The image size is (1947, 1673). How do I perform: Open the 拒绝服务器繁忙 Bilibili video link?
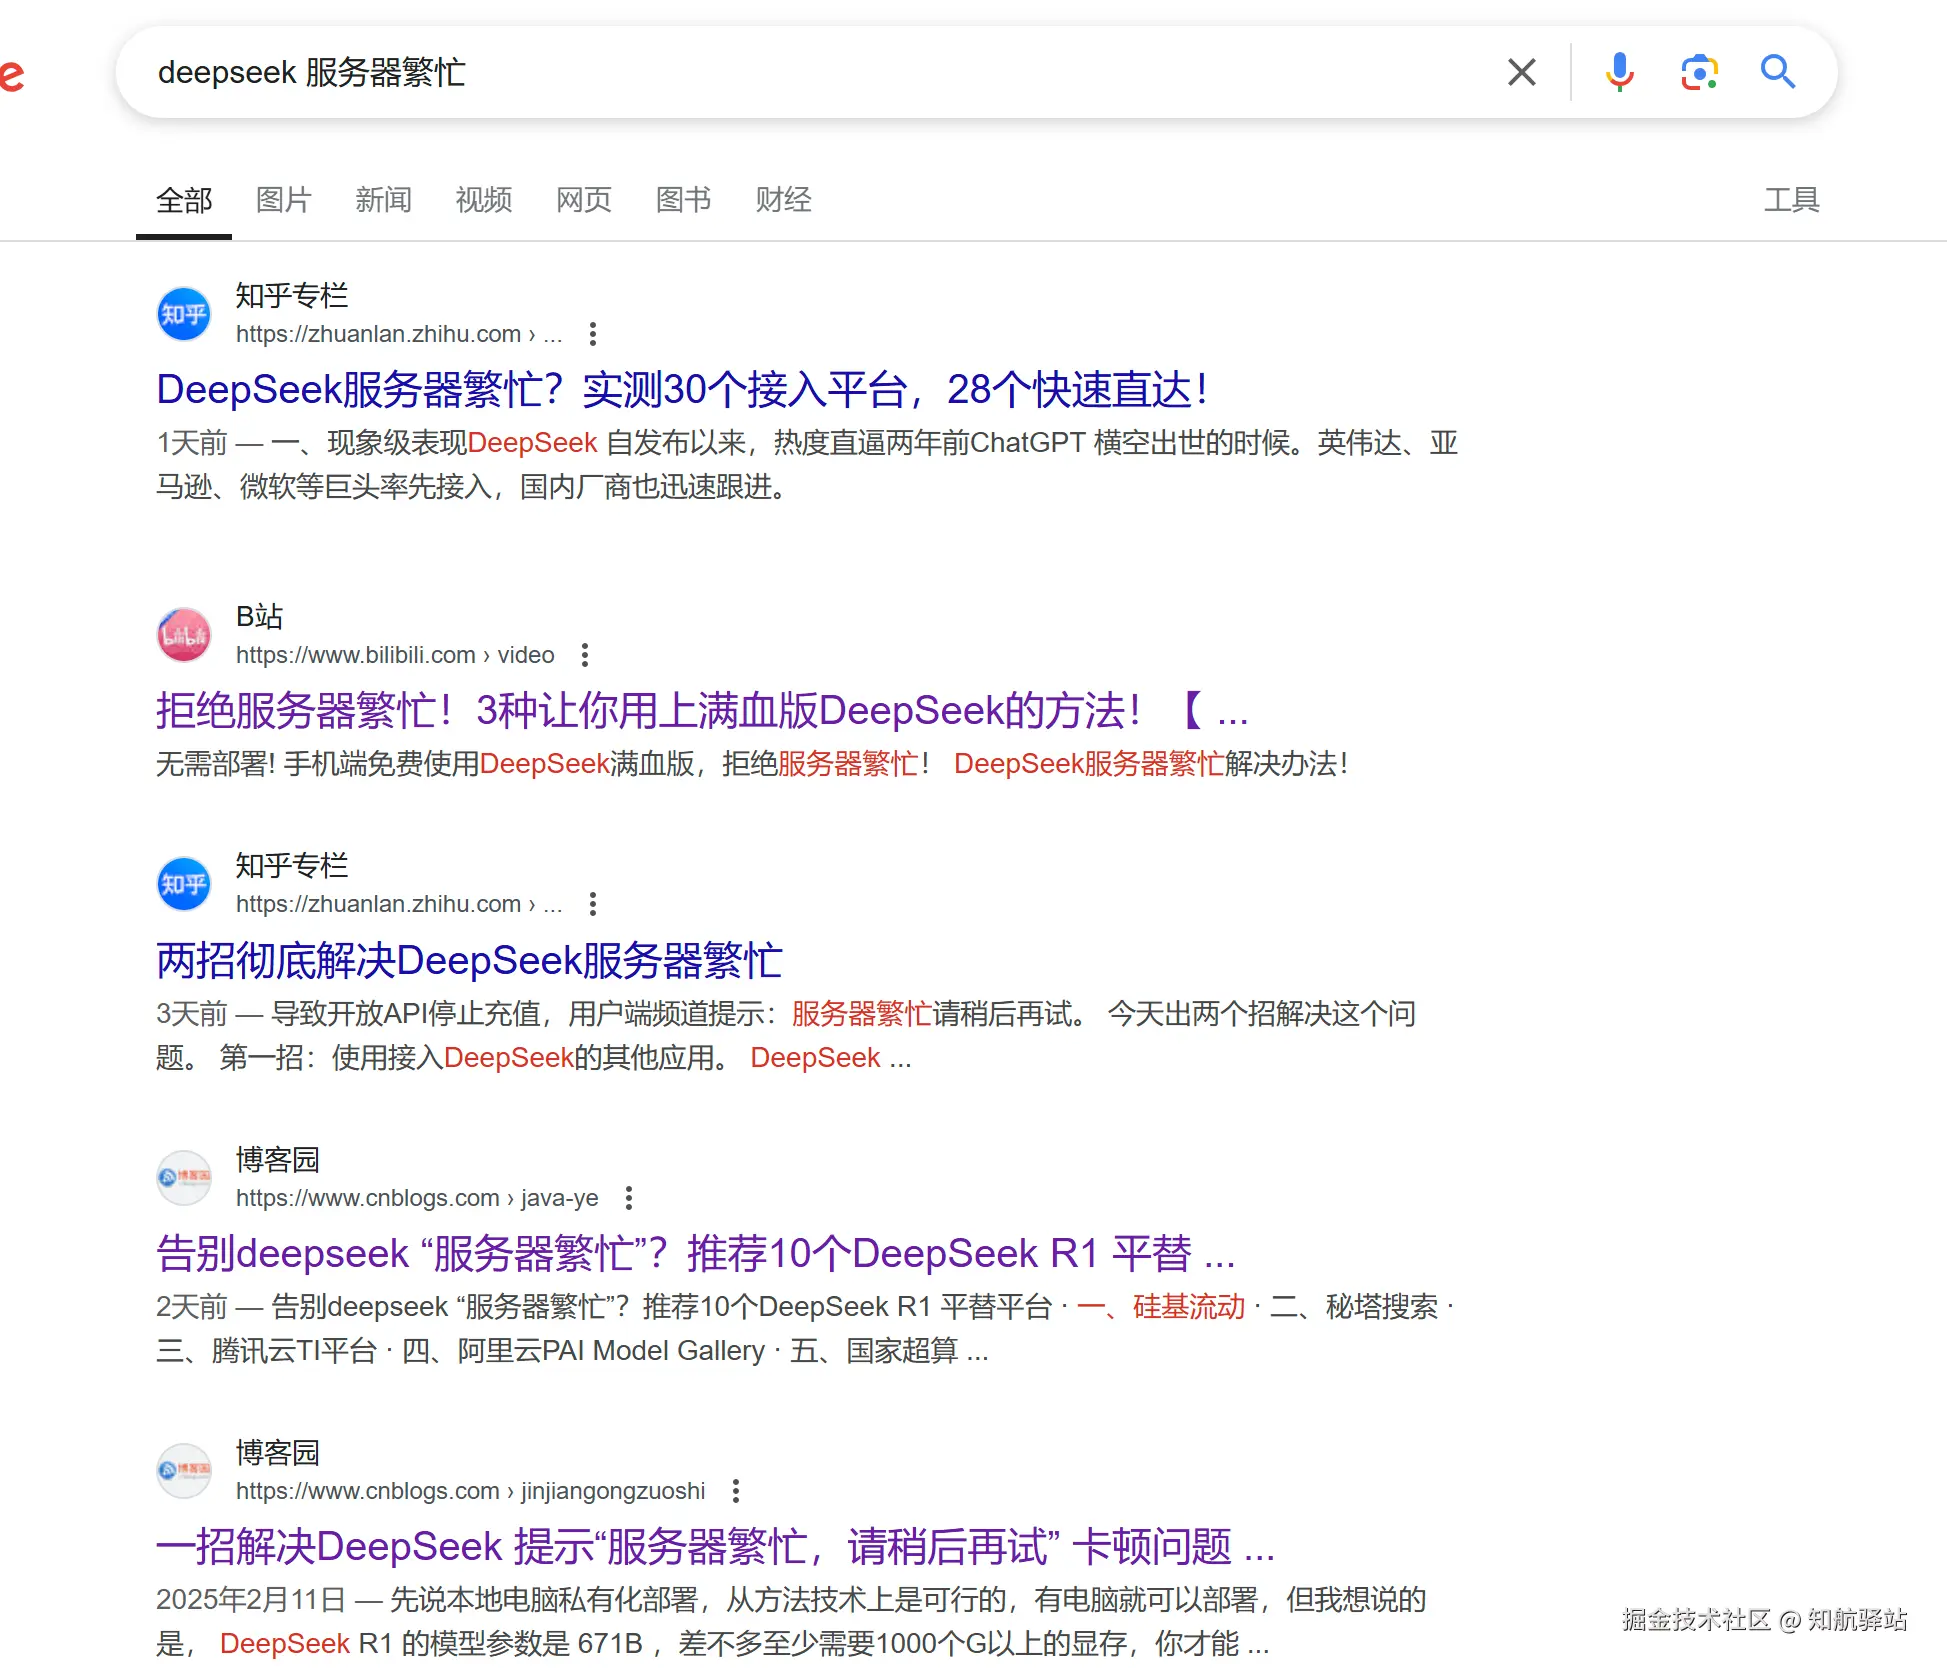pos(700,711)
